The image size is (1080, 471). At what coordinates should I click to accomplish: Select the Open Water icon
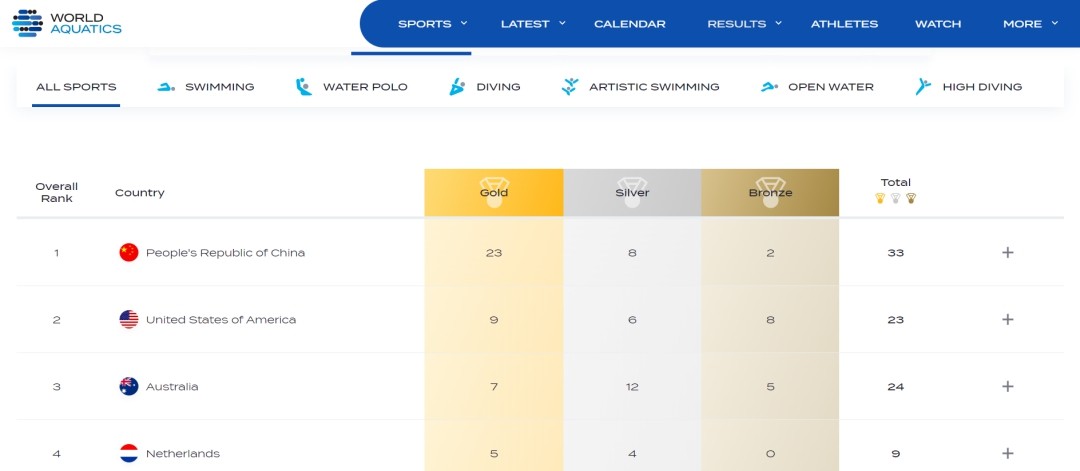769,87
